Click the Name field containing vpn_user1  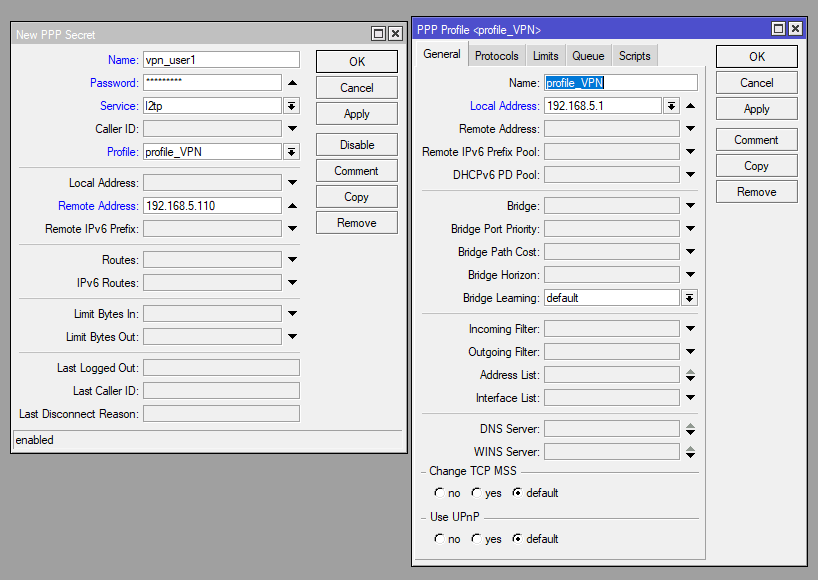[221, 60]
